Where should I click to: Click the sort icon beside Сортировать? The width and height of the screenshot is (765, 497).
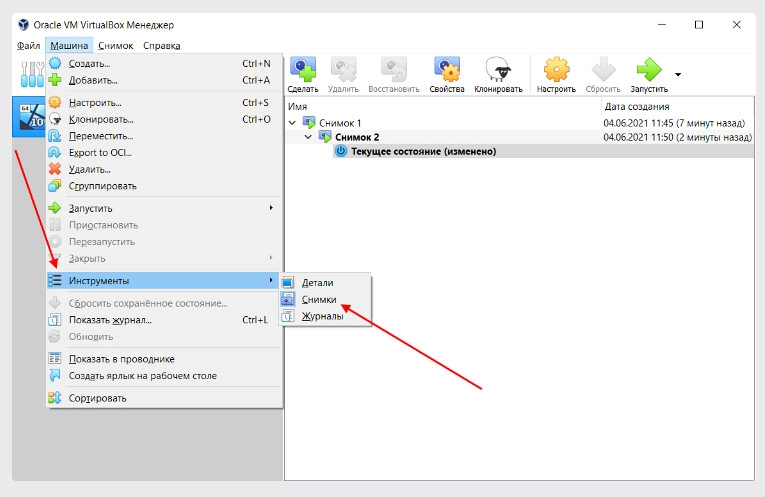click(x=55, y=398)
